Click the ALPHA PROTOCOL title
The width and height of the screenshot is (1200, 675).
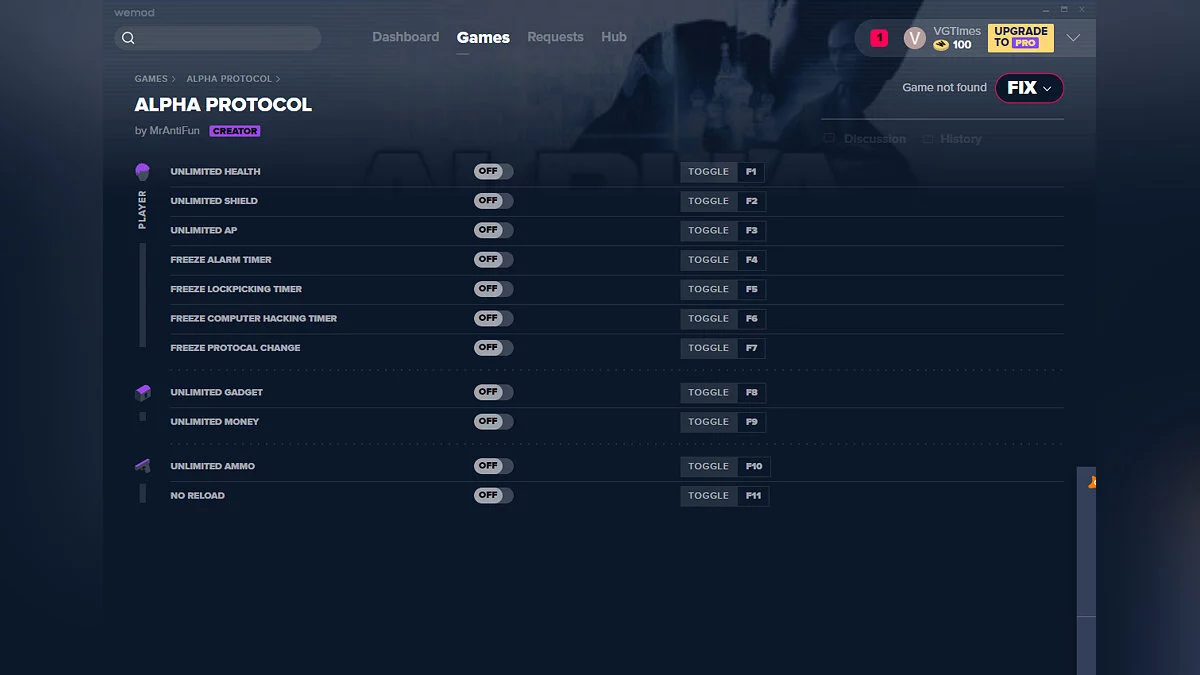pyautogui.click(x=223, y=105)
